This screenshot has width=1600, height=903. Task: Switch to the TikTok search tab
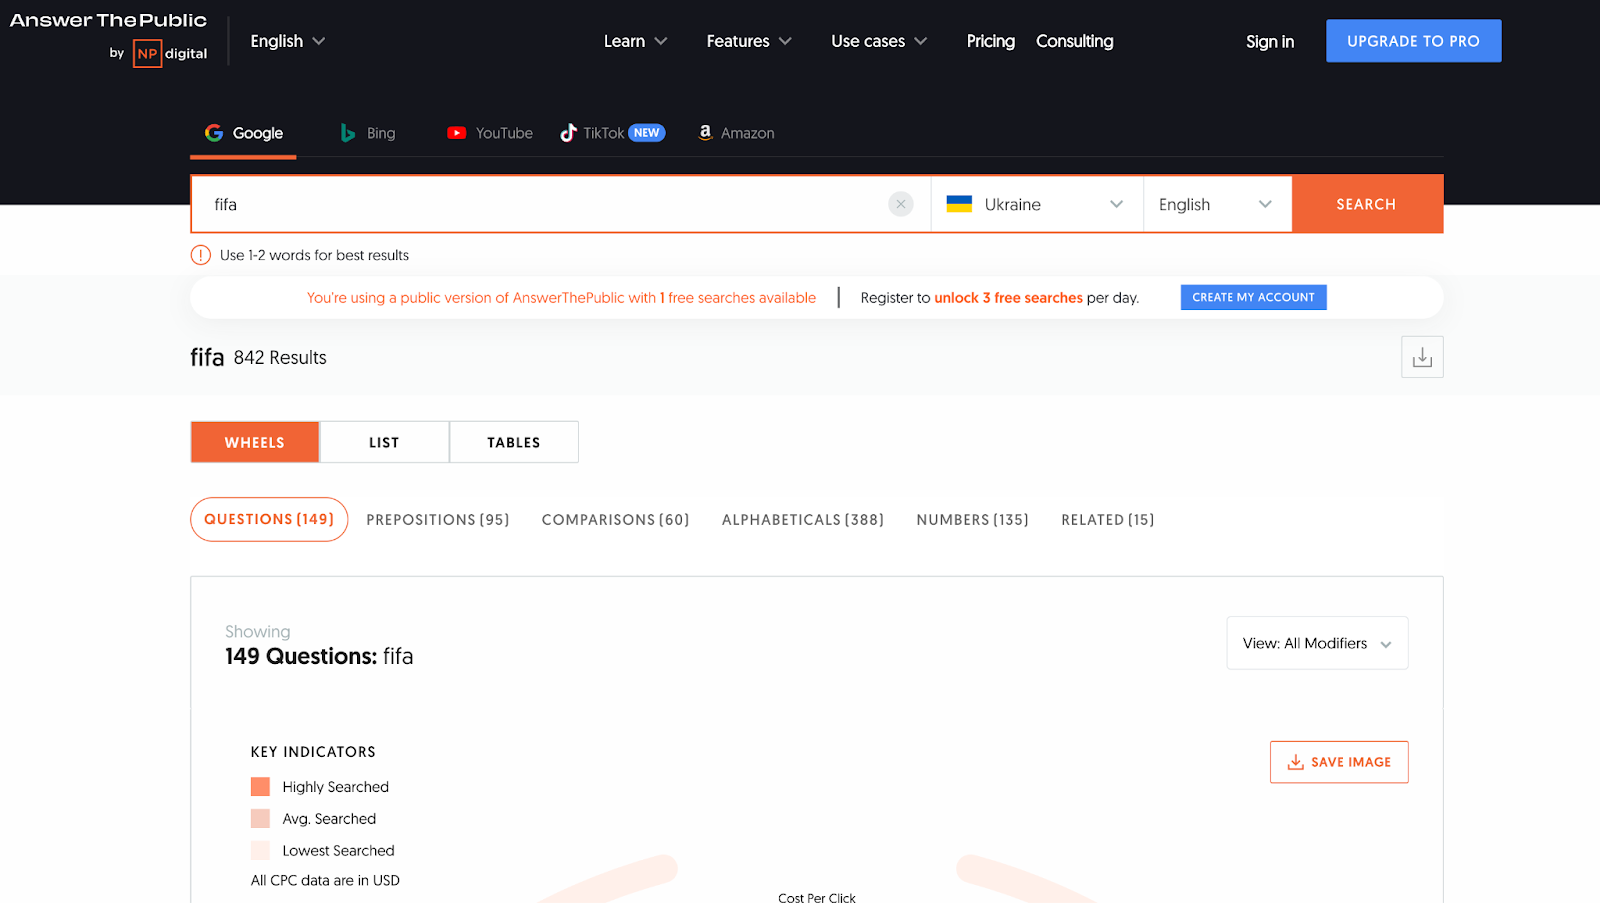coord(612,133)
